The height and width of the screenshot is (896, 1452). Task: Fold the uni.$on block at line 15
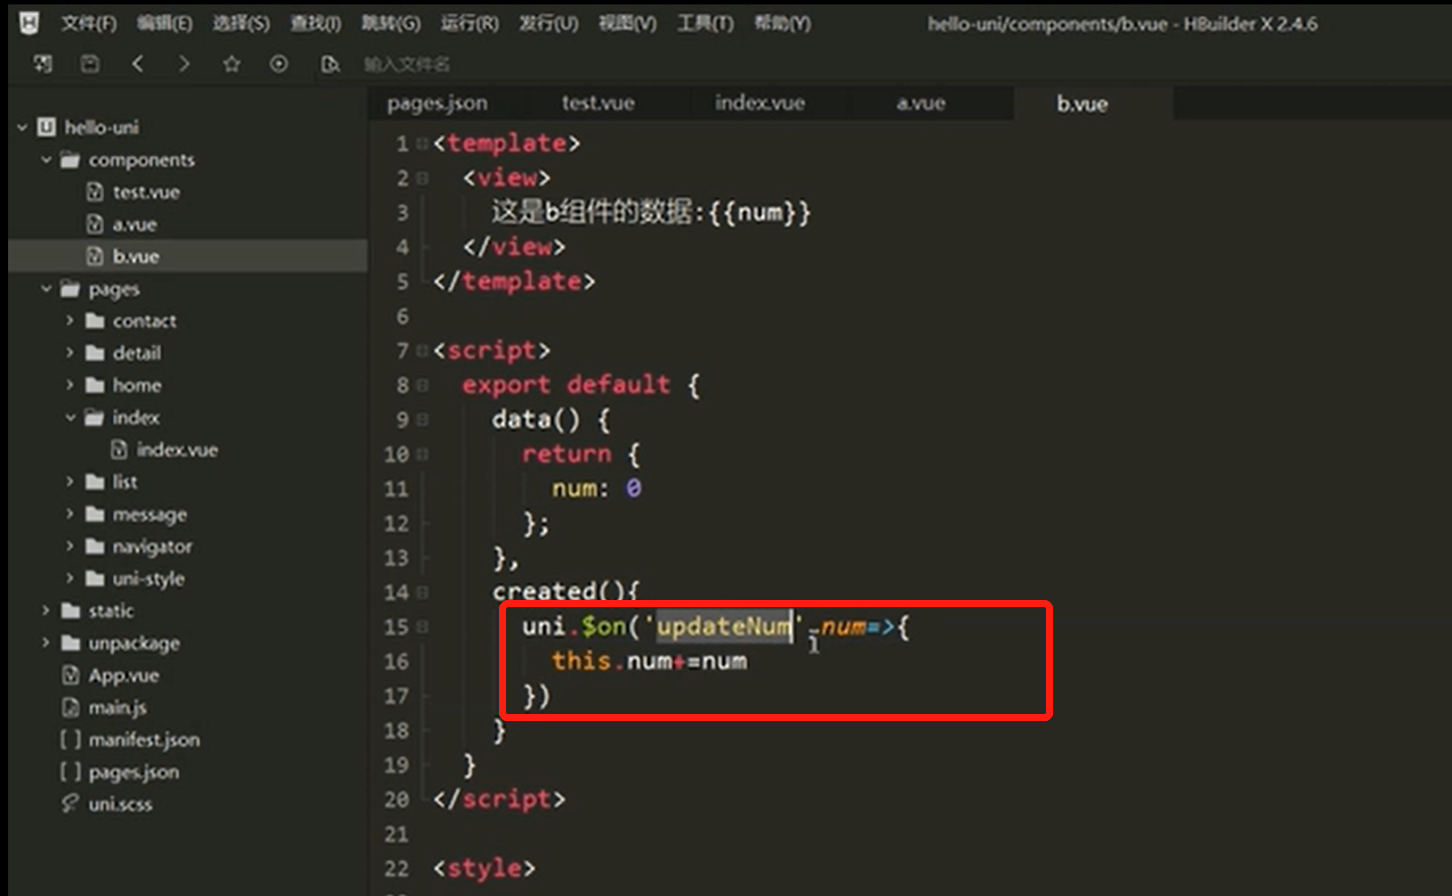click(422, 627)
